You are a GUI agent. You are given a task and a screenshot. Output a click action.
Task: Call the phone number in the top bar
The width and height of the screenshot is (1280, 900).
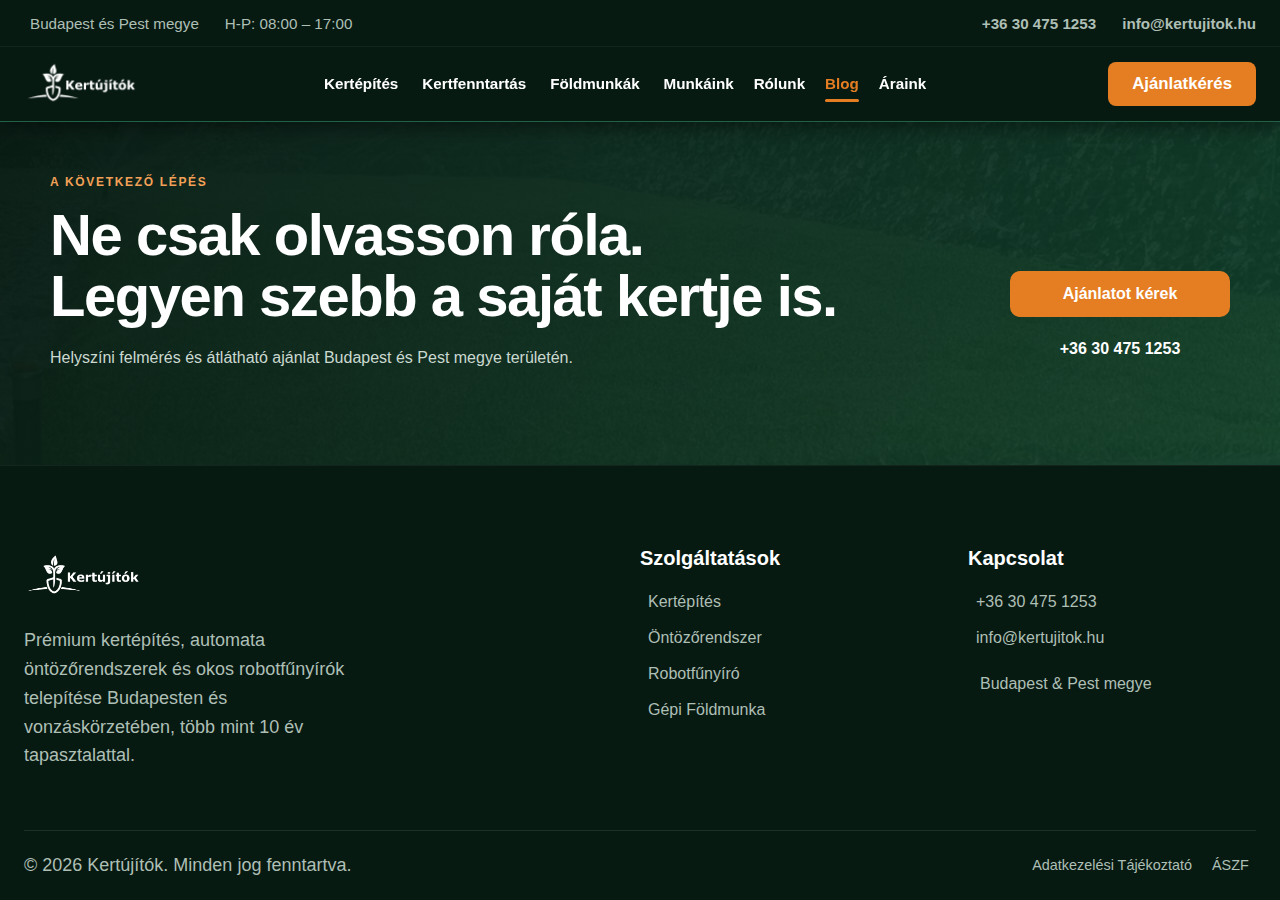click(x=1039, y=24)
